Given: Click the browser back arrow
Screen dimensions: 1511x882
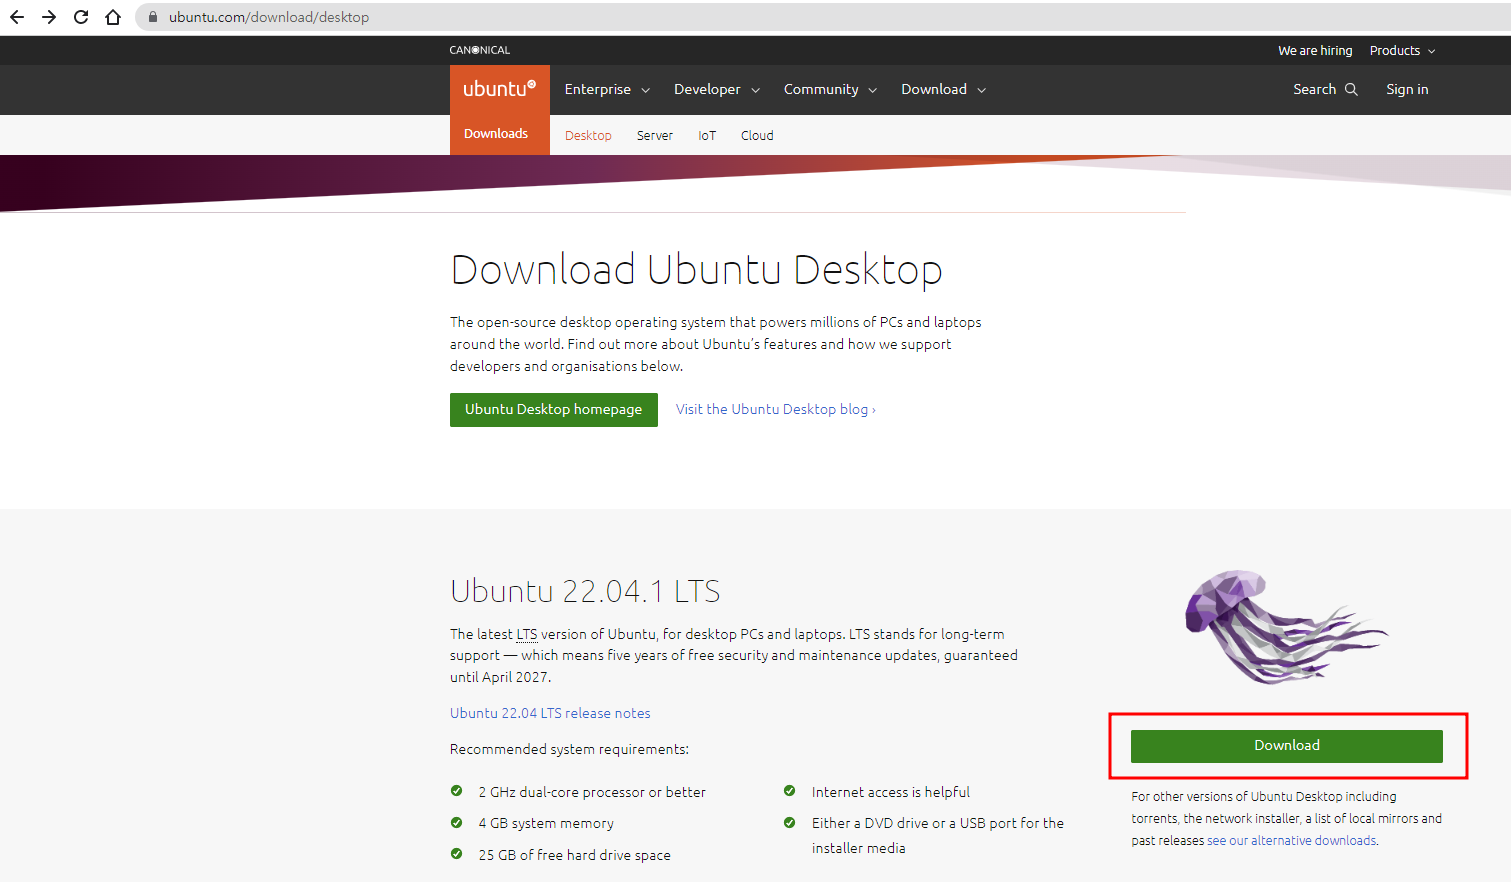Looking at the screenshot, I should click(17, 17).
